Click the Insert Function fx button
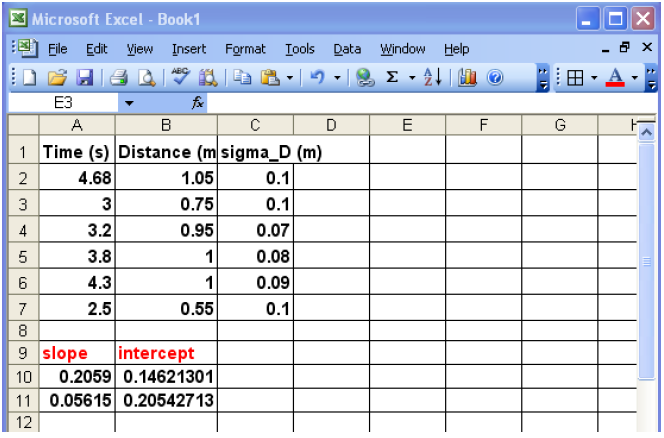This screenshot has height=438, width=664. [x=198, y=102]
